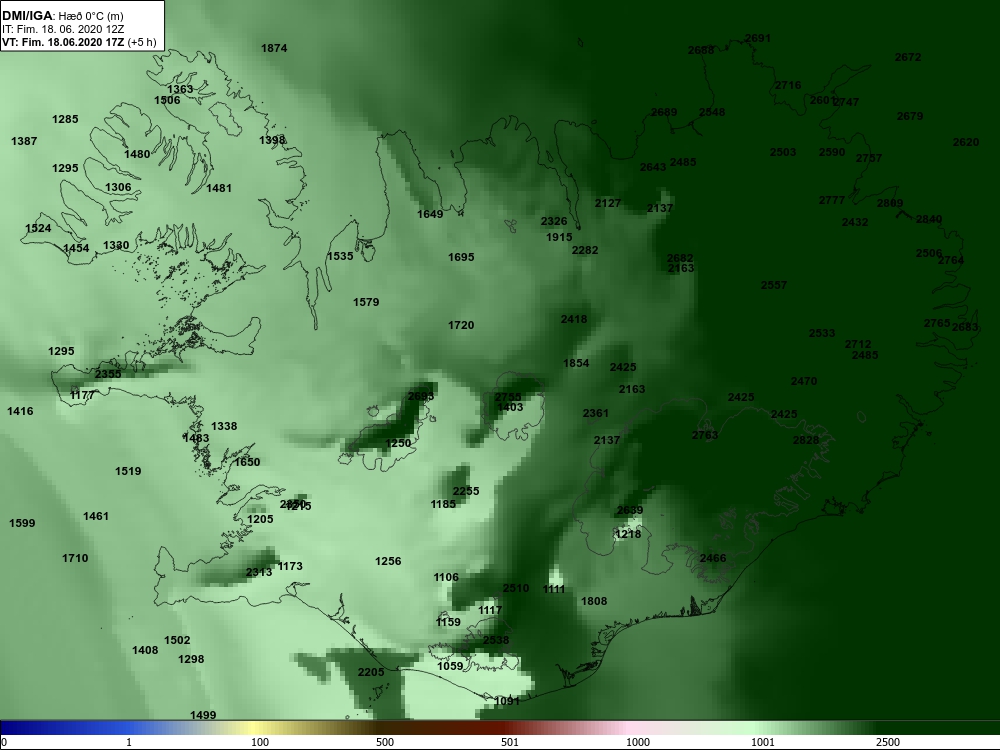The height and width of the screenshot is (750, 1000).
Task: Click the 2672 value
Action: (908, 57)
